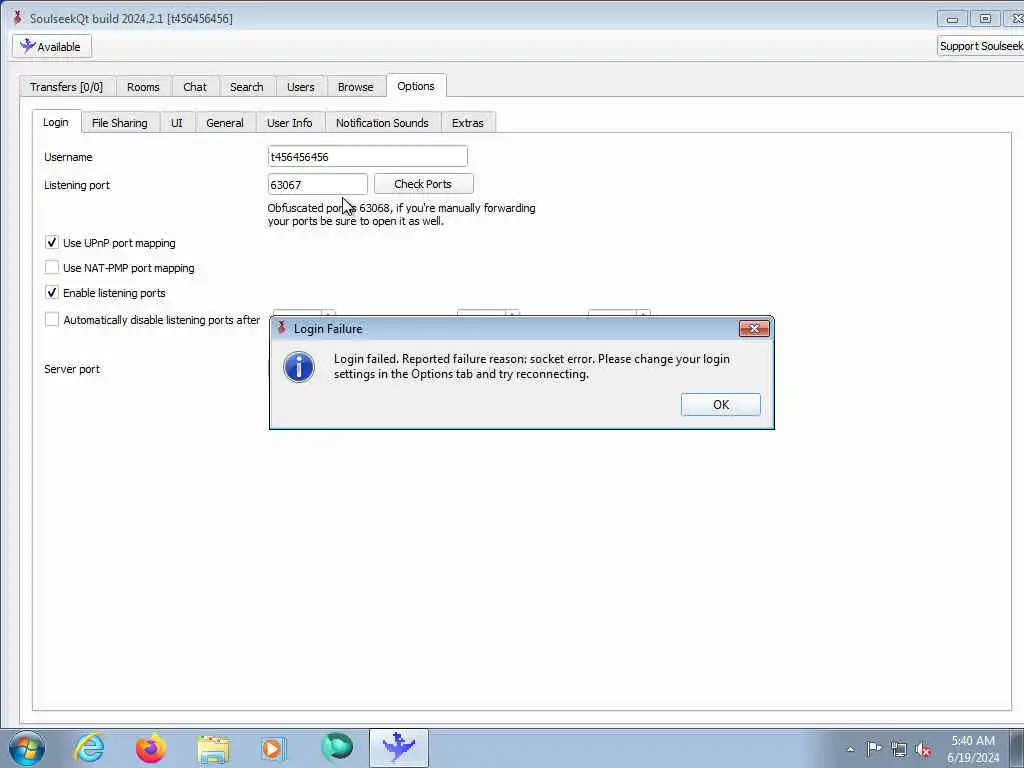Switch to the Transfers [0/0] tab

pyautogui.click(x=67, y=87)
